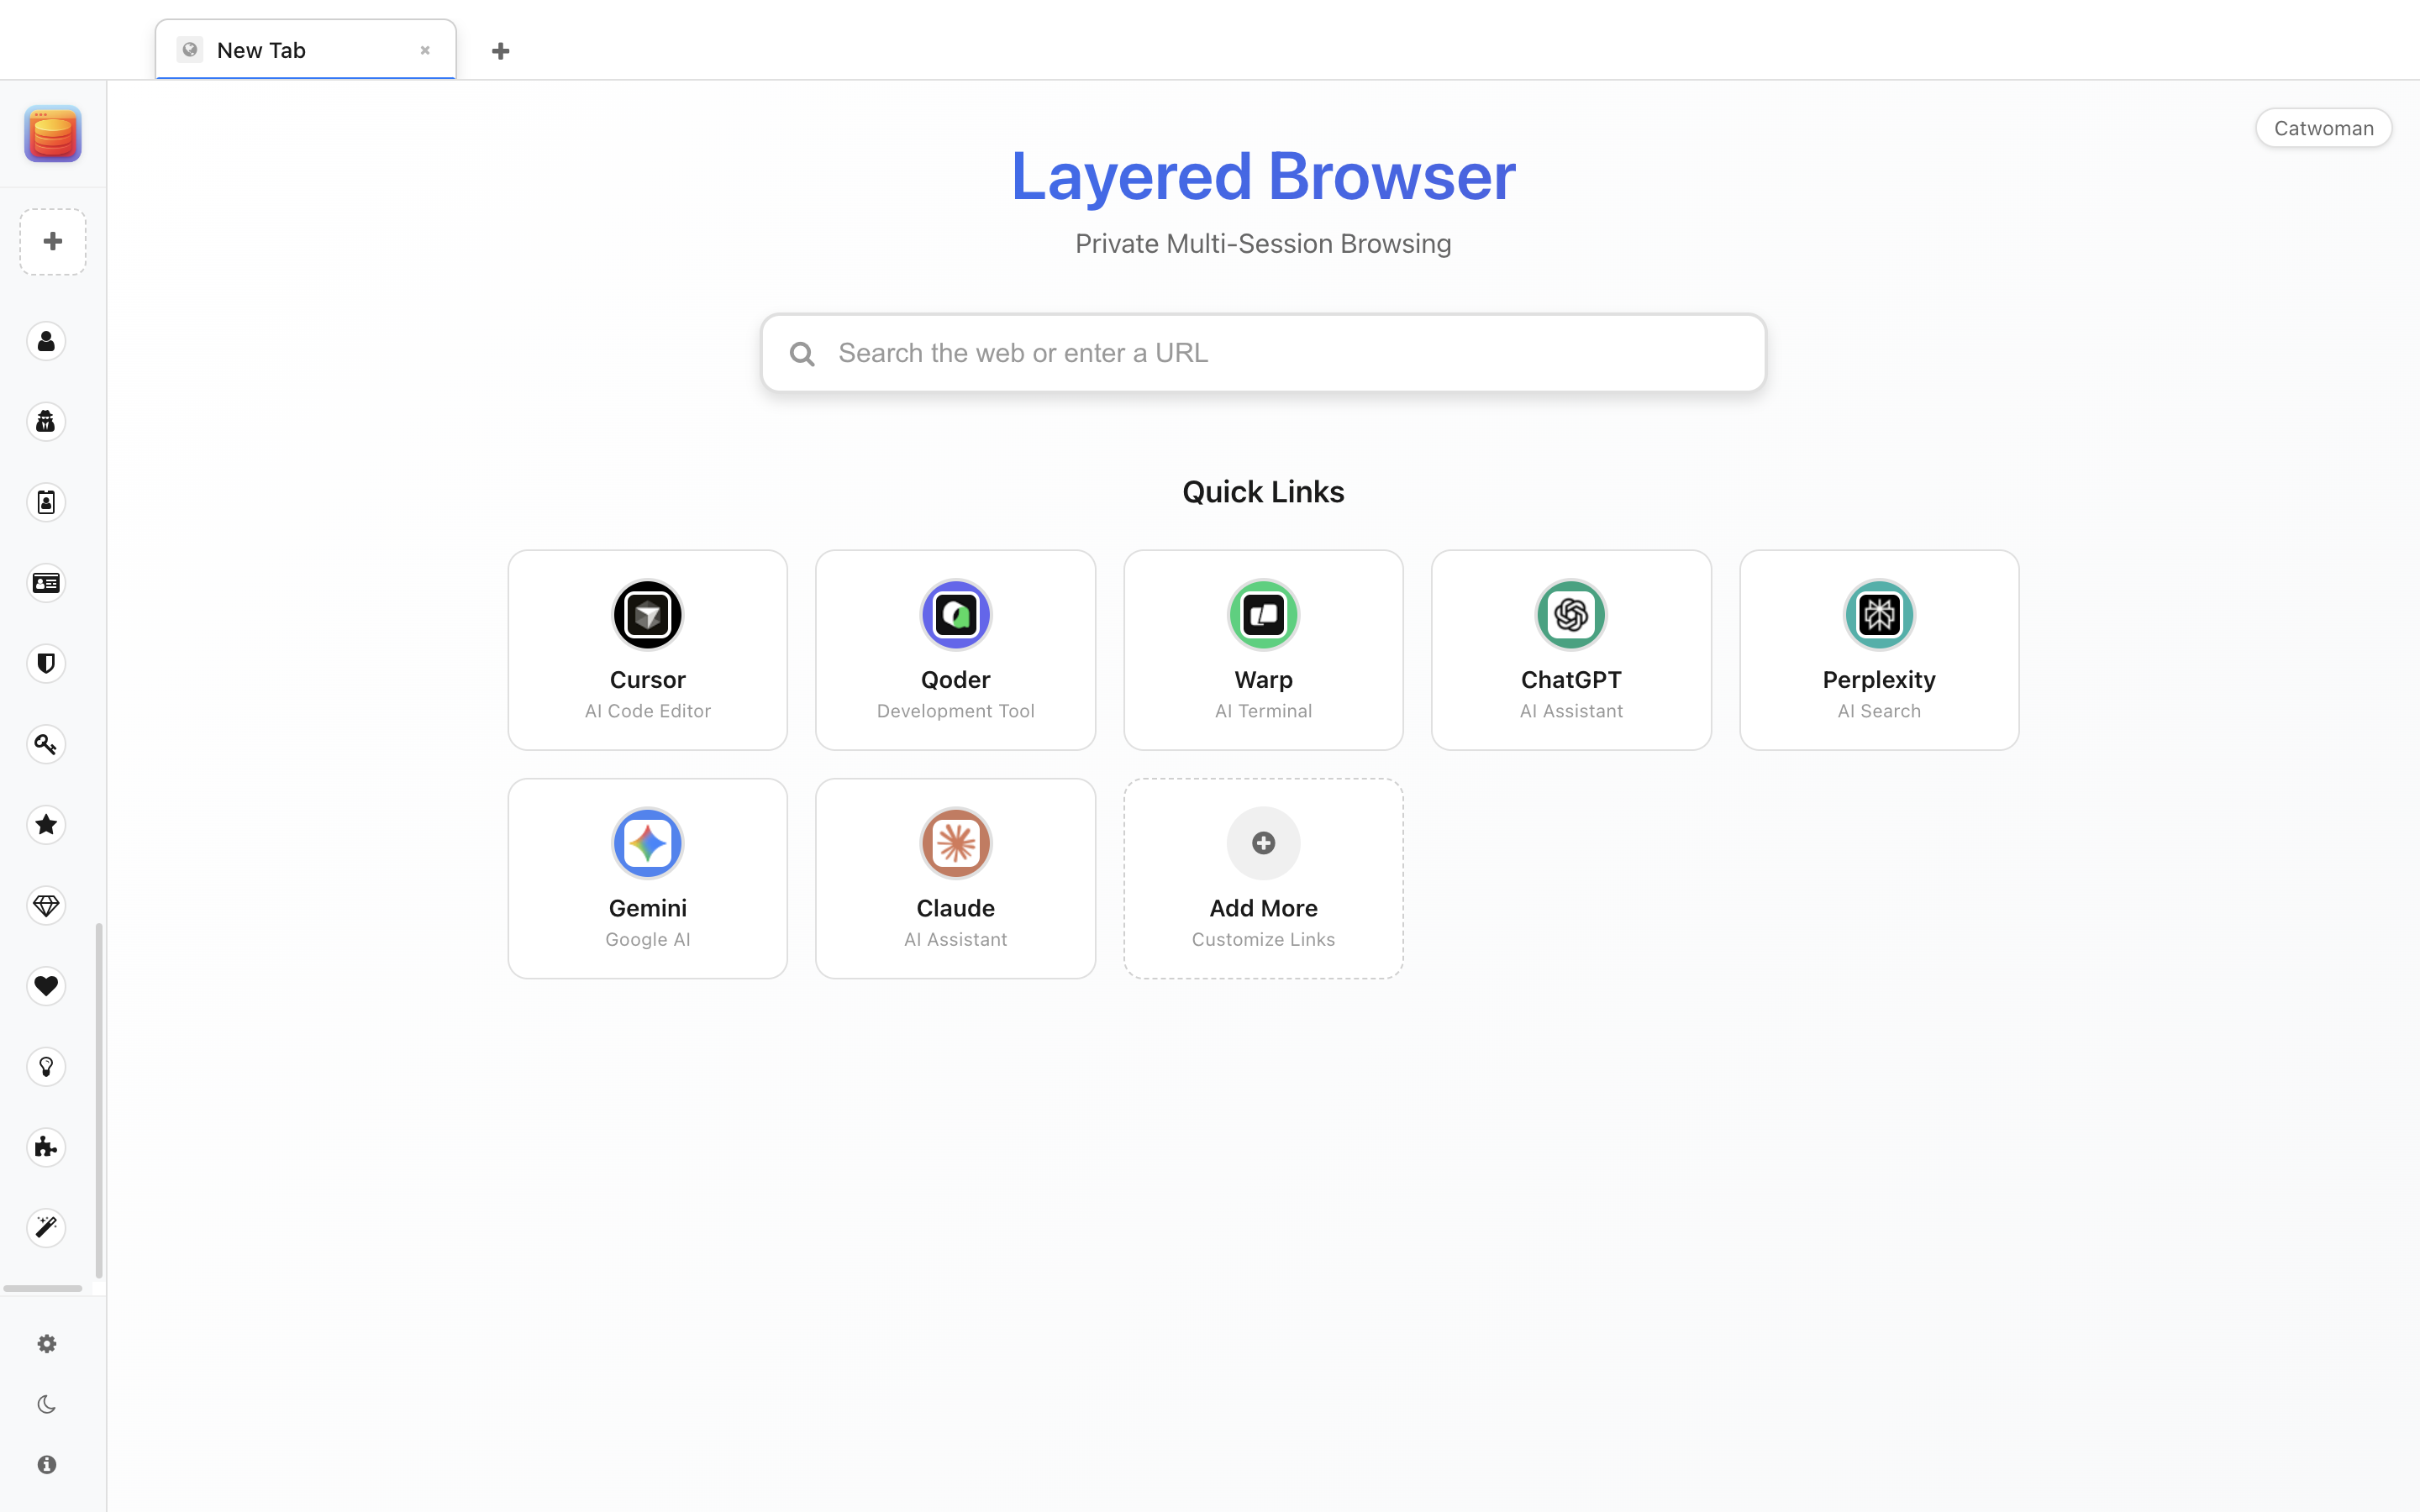Click the info icon at sidebar bottom
Screen dimensions: 2420x1512
[46, 1464]
